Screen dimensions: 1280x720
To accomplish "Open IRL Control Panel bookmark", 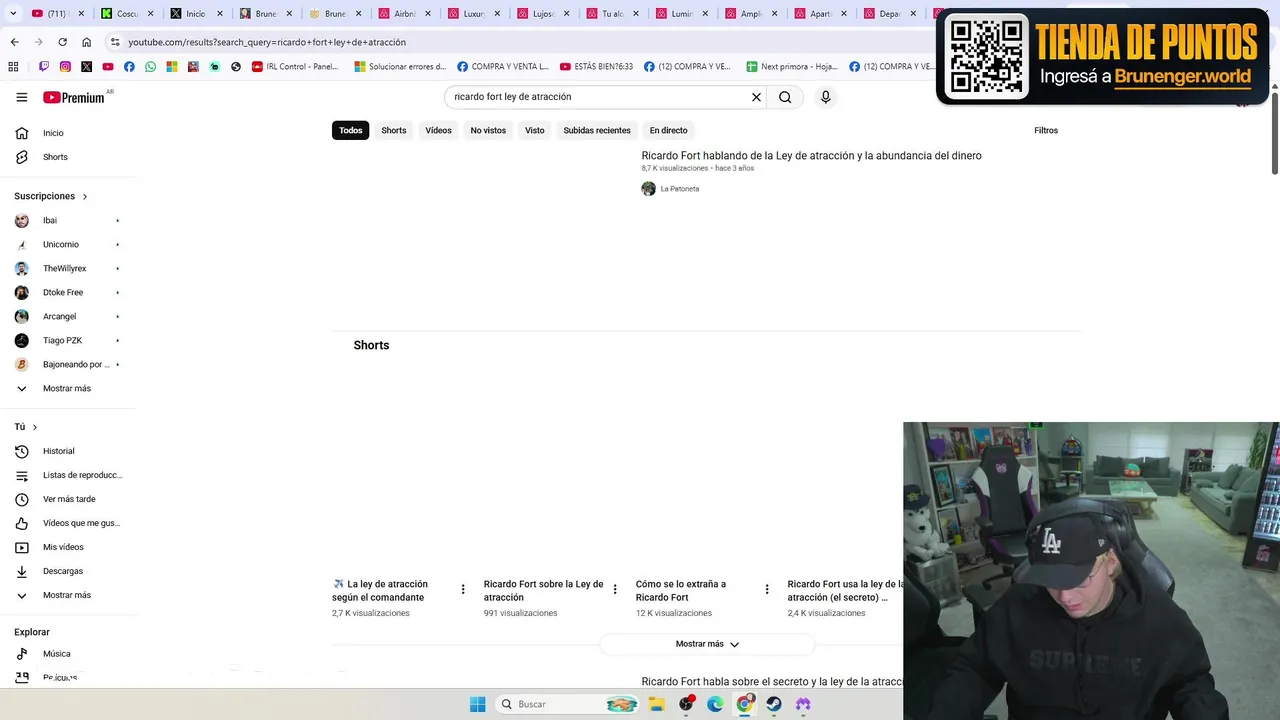I will (295, 67).
